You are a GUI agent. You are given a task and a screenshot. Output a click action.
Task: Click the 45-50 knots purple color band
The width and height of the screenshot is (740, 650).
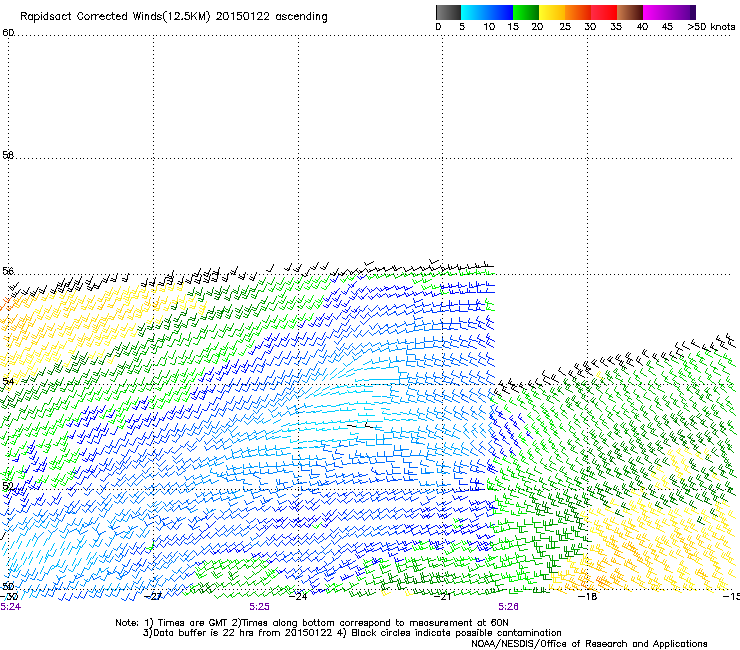click(682, 12)
